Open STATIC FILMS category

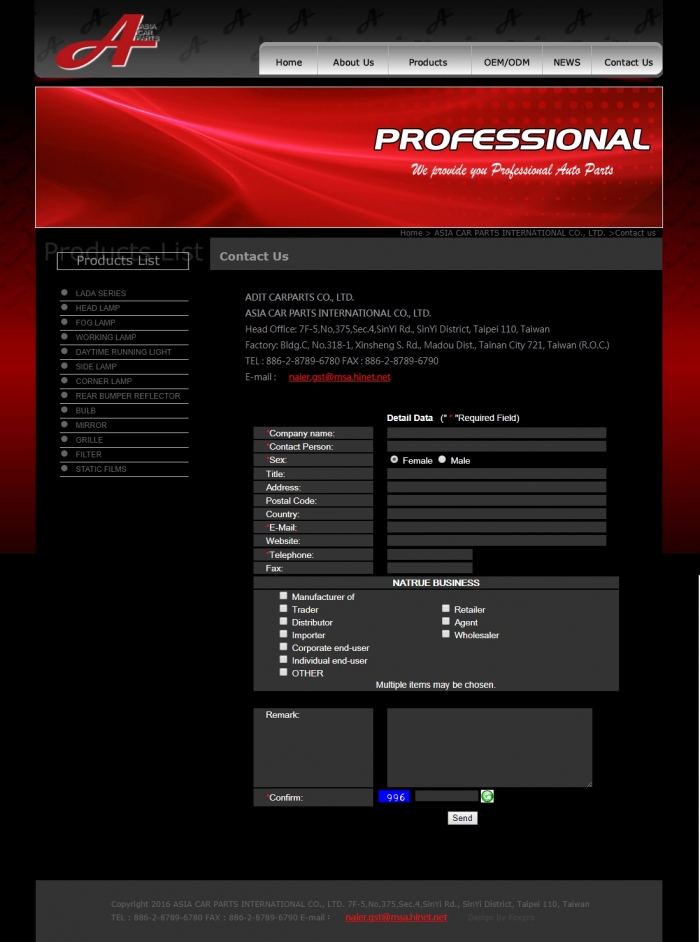pyautogui.click(x=100, y=469)
